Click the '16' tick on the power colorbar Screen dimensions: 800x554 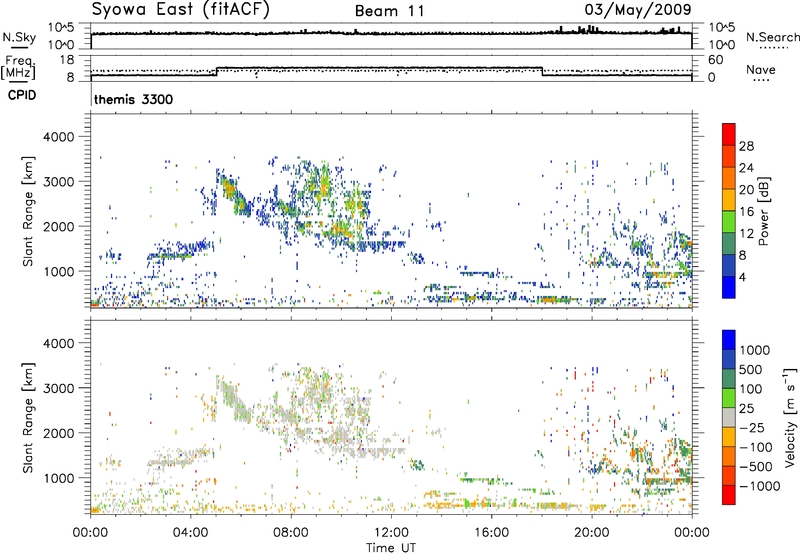pyautogui.click(x=746, y=212)
